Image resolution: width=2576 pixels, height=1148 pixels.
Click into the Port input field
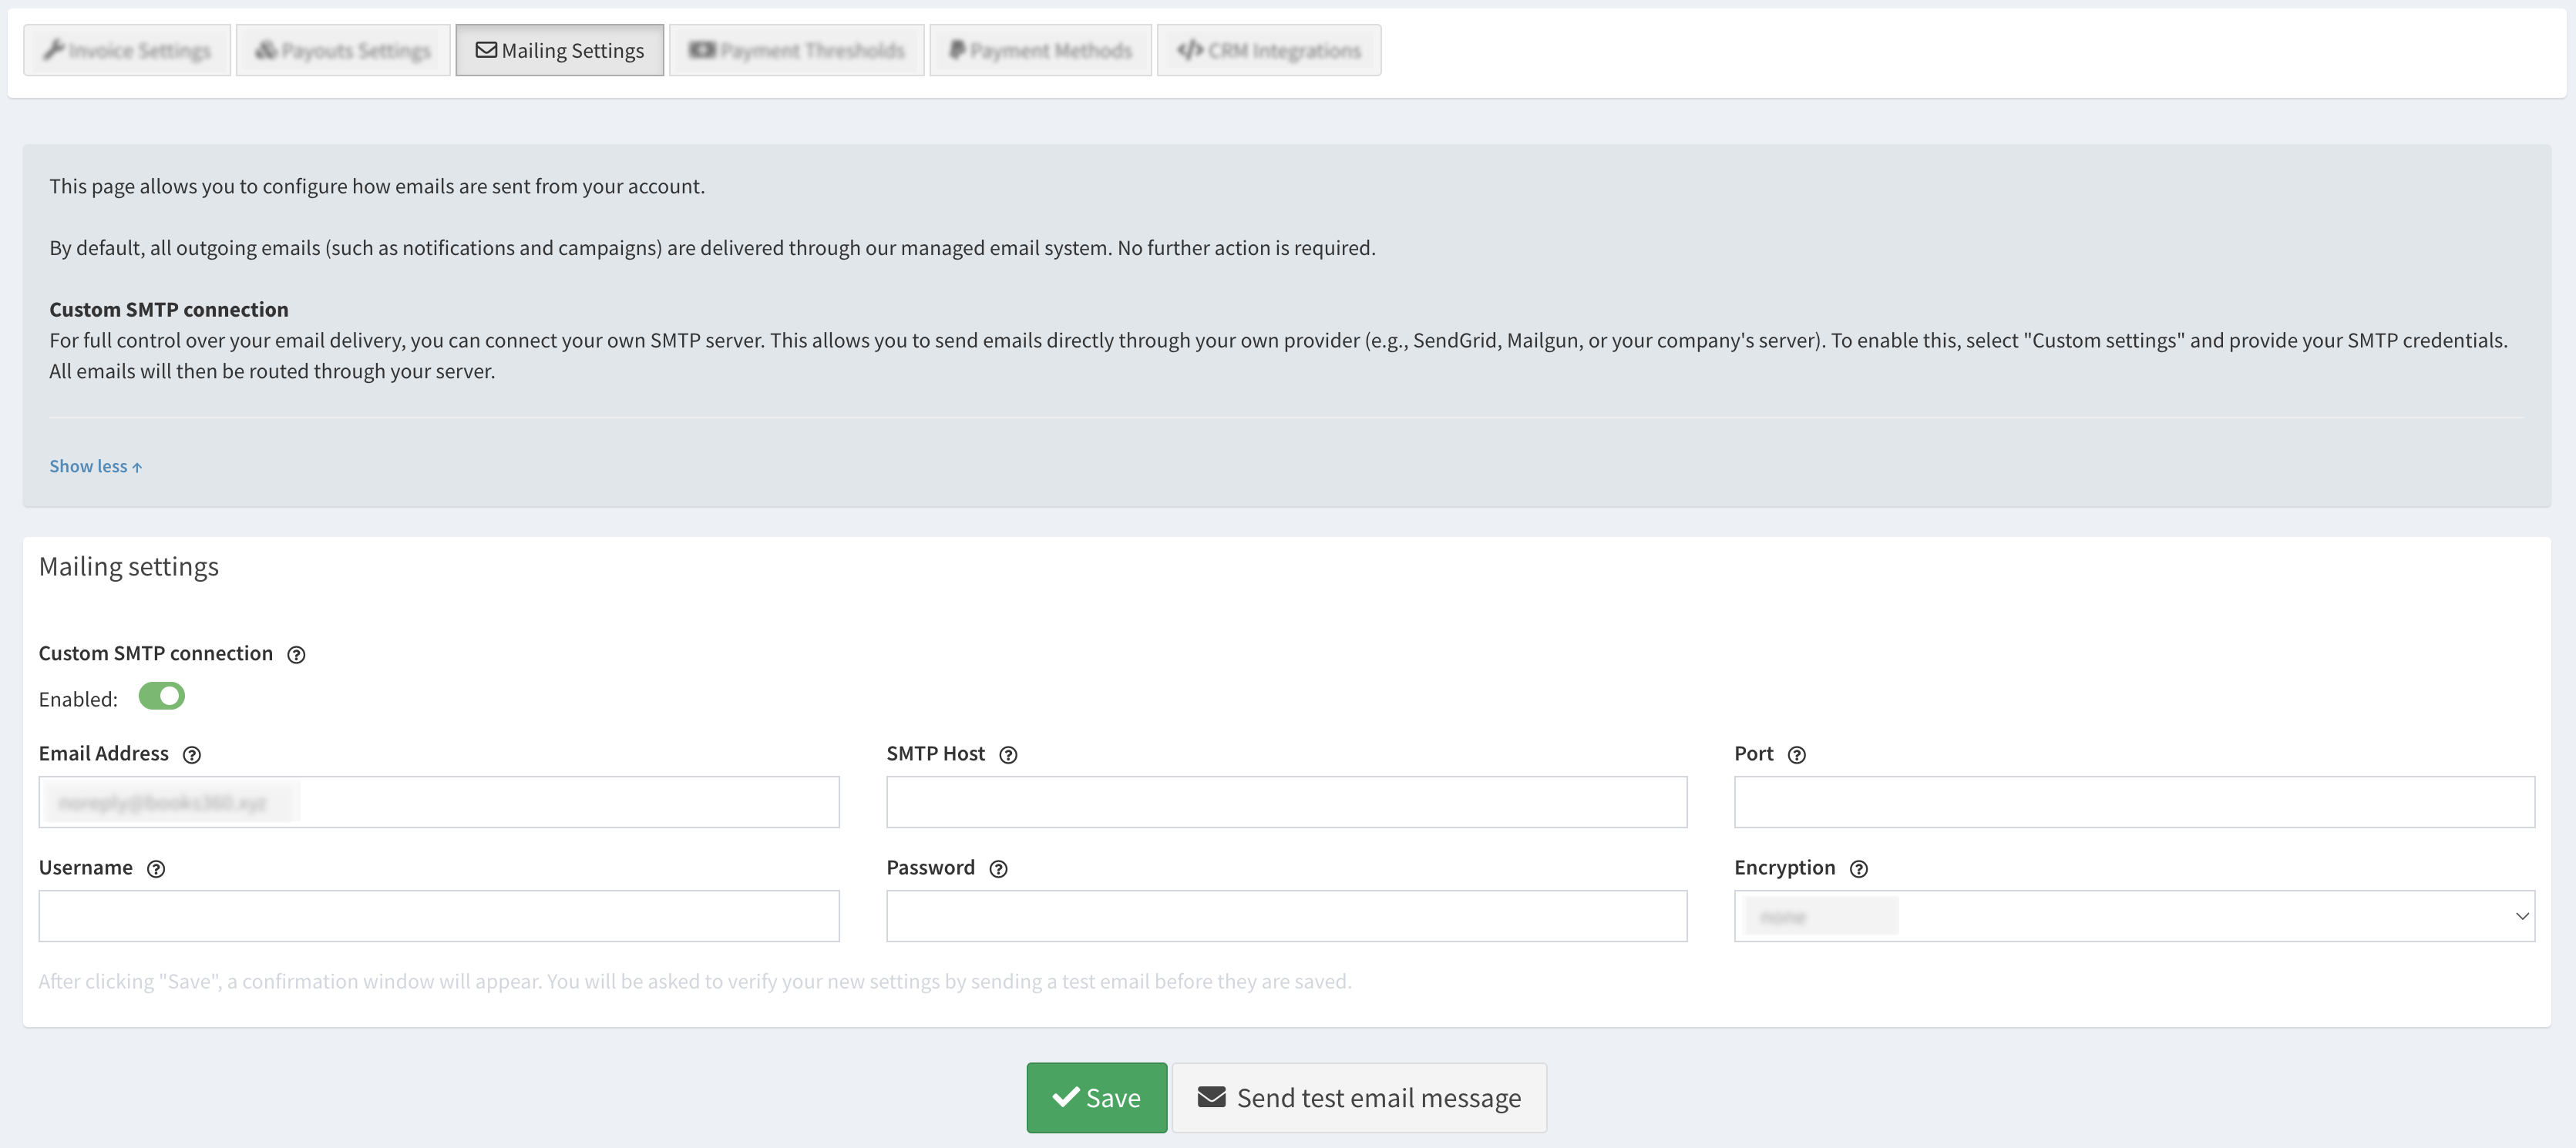tap(2133, 802)
